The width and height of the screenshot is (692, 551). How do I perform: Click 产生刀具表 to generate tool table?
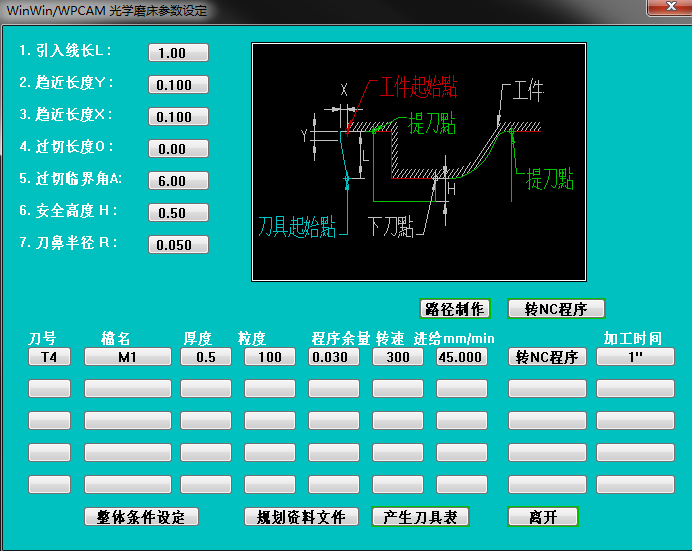(420, 517)
